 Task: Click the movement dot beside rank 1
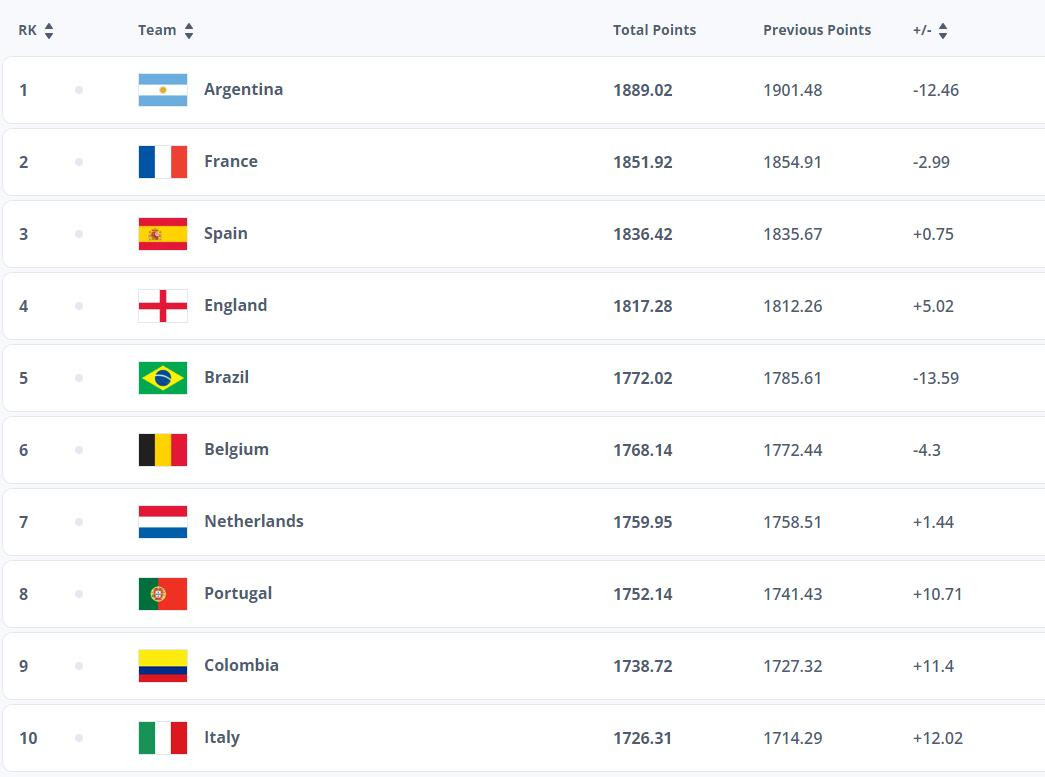click(79, 90)
